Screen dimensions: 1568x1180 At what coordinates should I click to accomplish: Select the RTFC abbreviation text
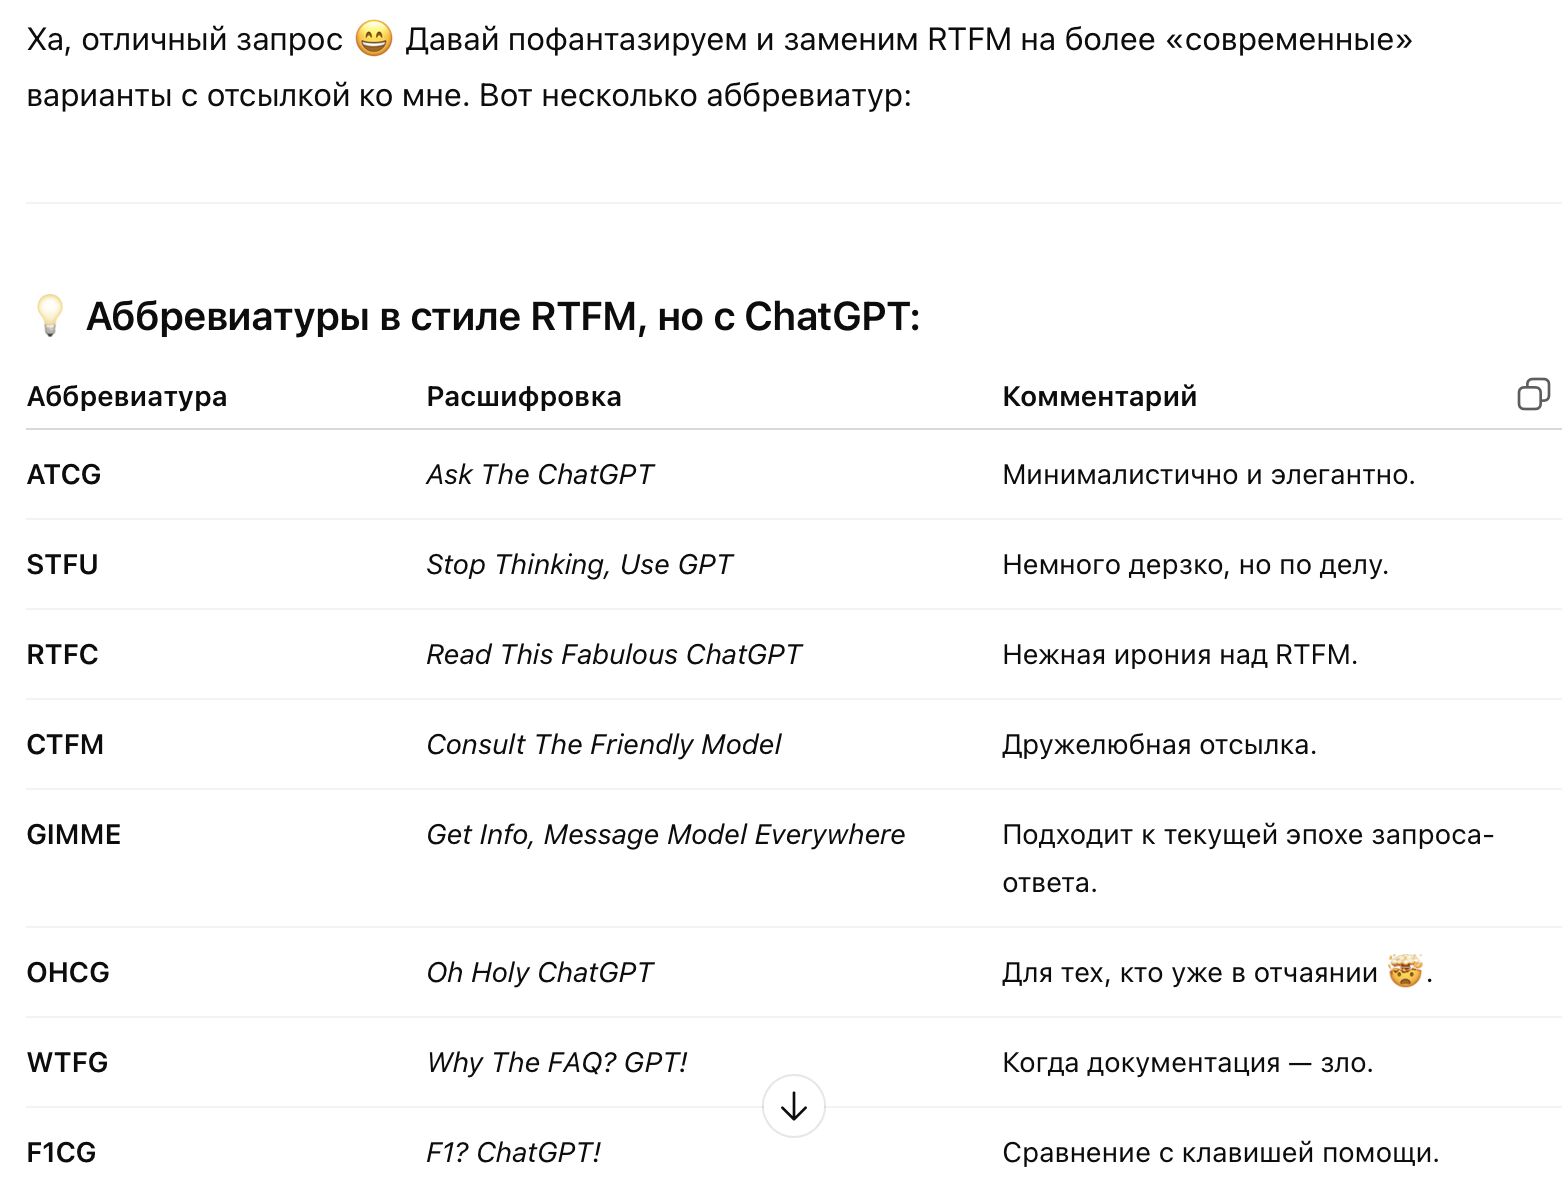click(x=62, y=654)
